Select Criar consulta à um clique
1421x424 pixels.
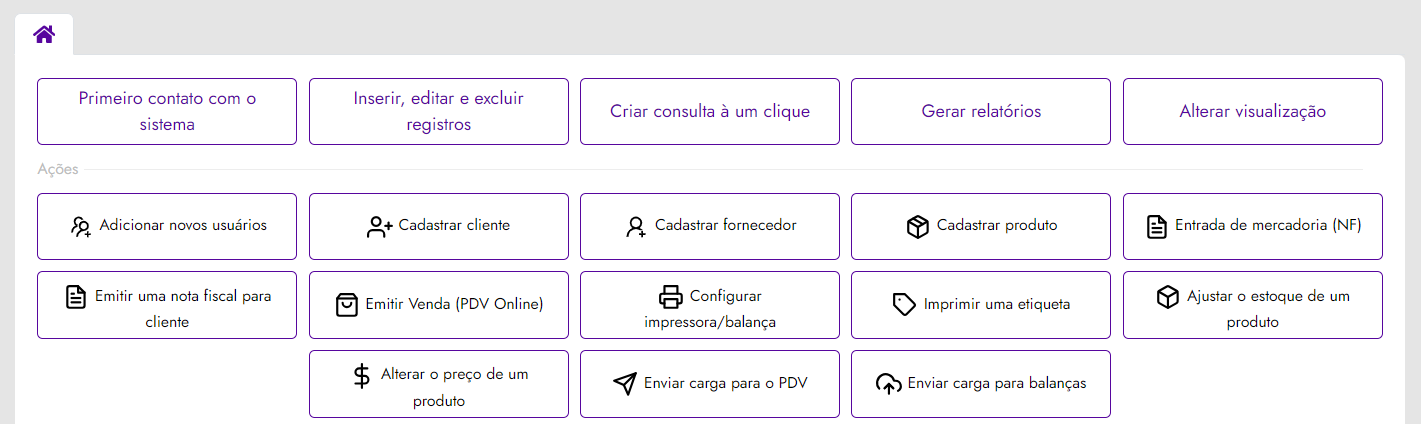(x=710, y=111)
